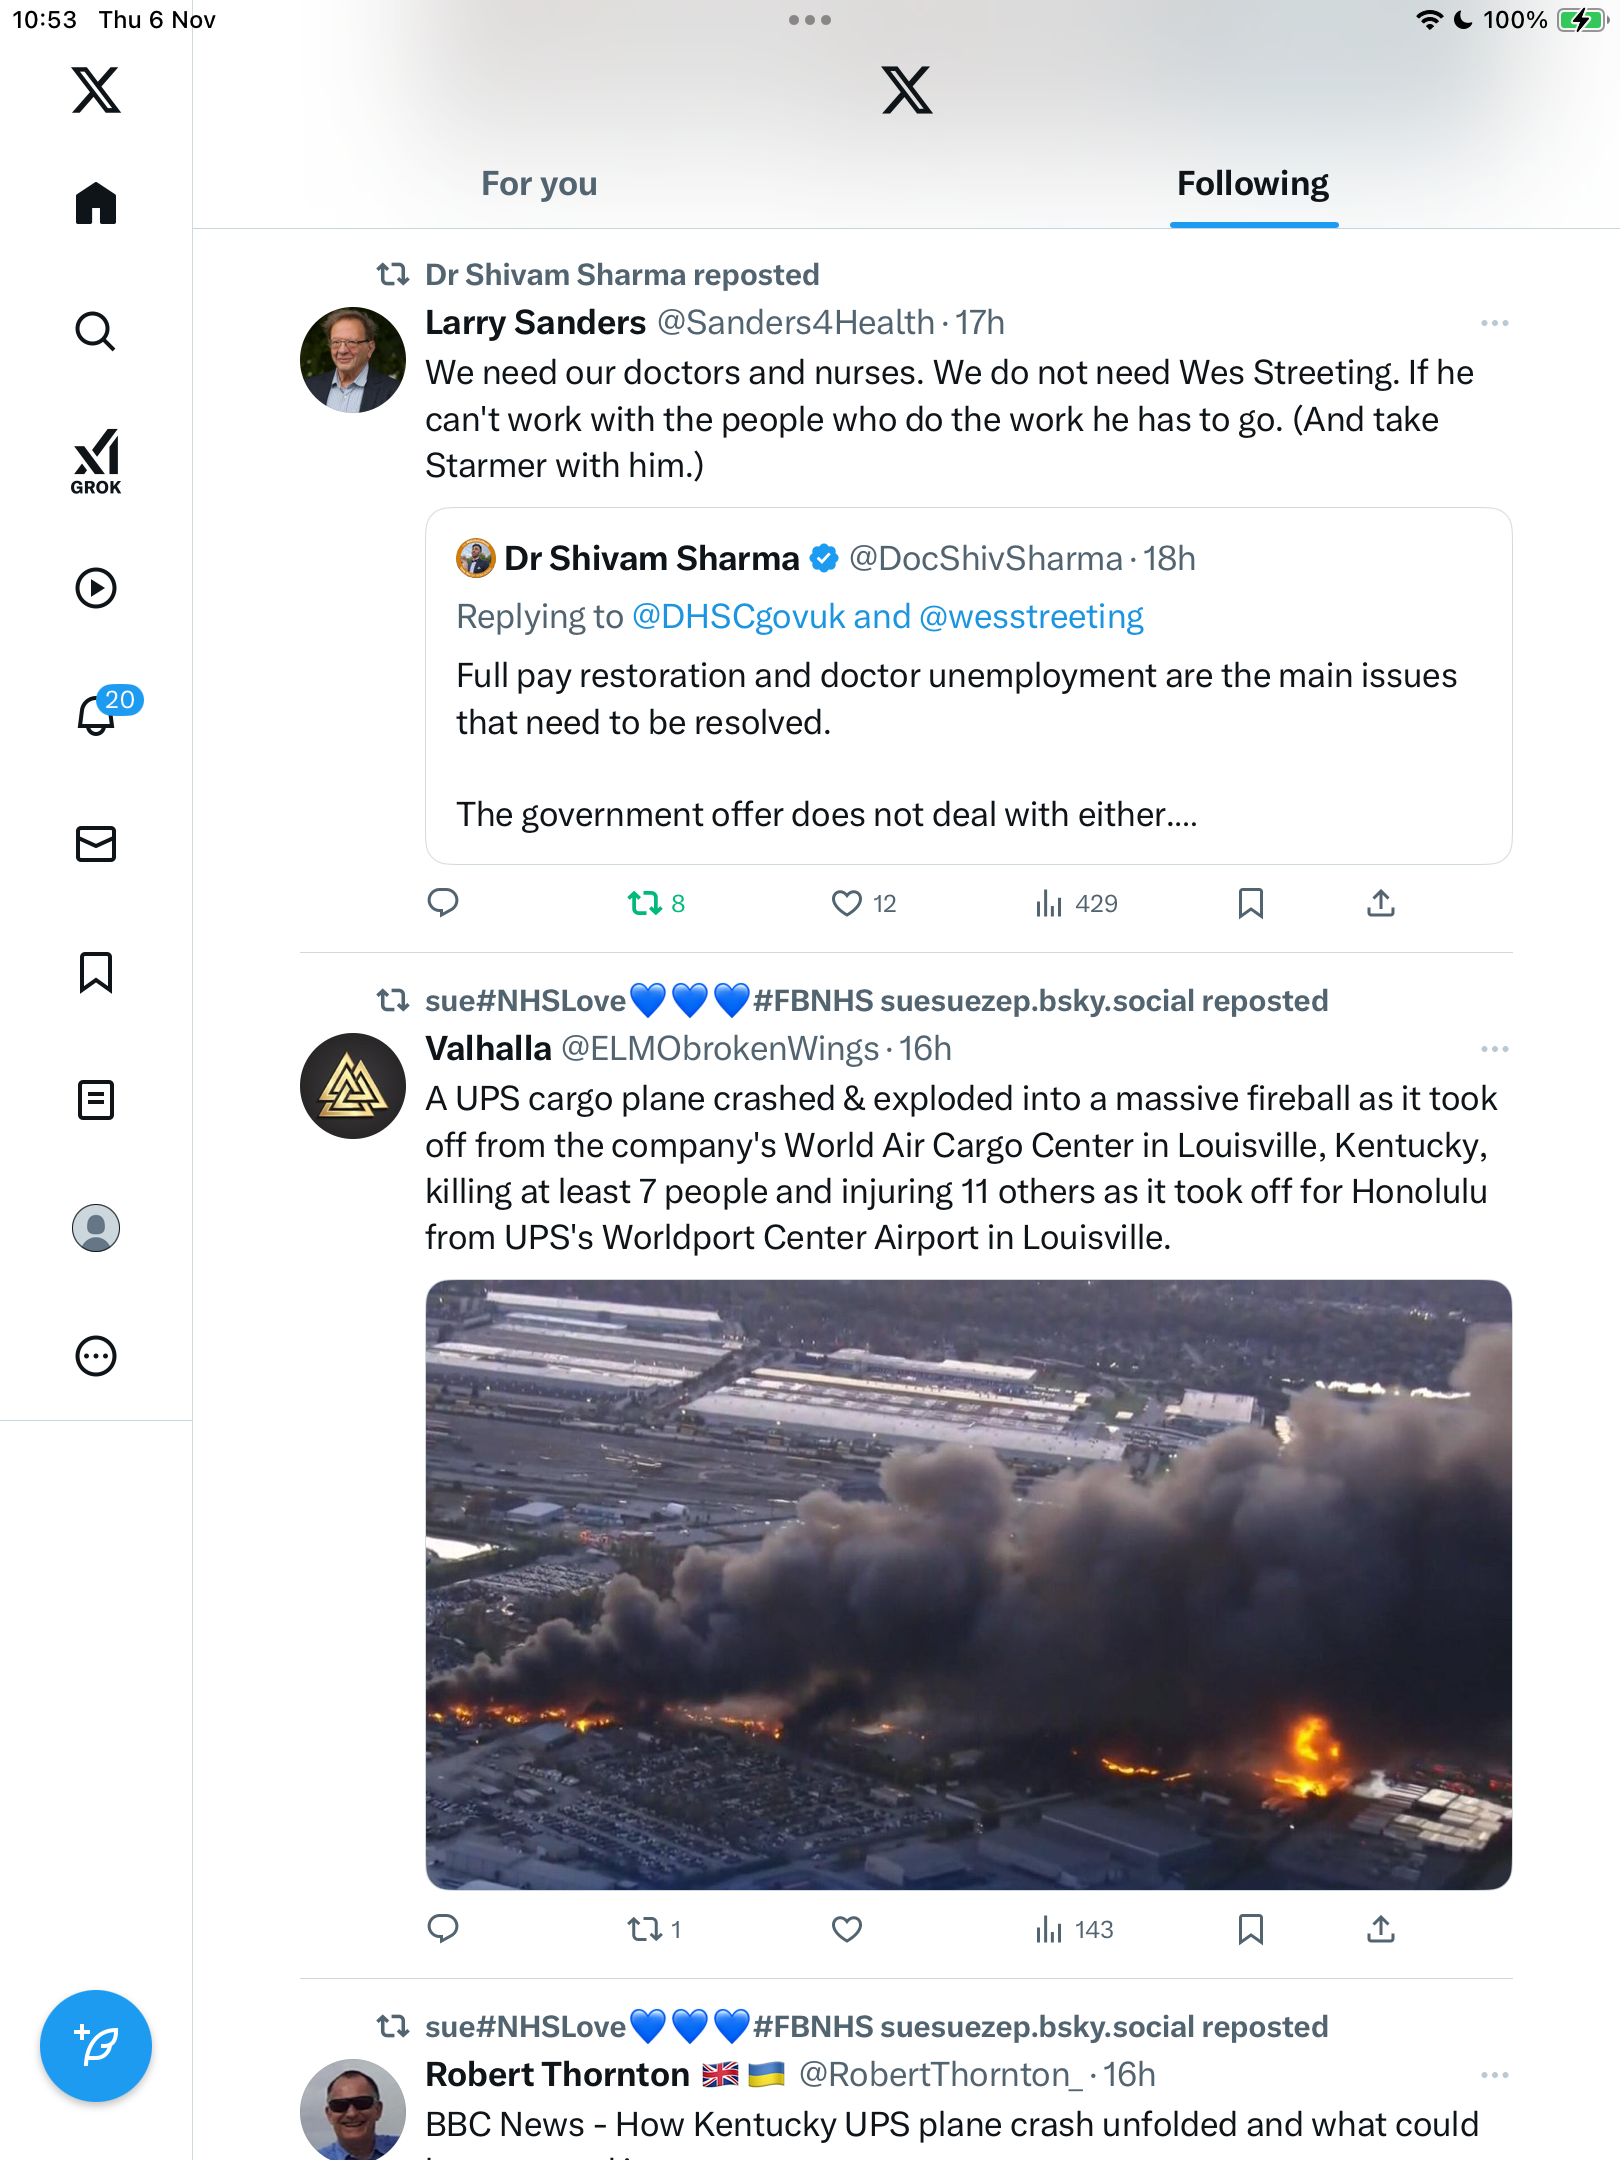Undo repost on Larry Sanders' post
This screenshot has height=2160, width=1620.
click(645, 904)
